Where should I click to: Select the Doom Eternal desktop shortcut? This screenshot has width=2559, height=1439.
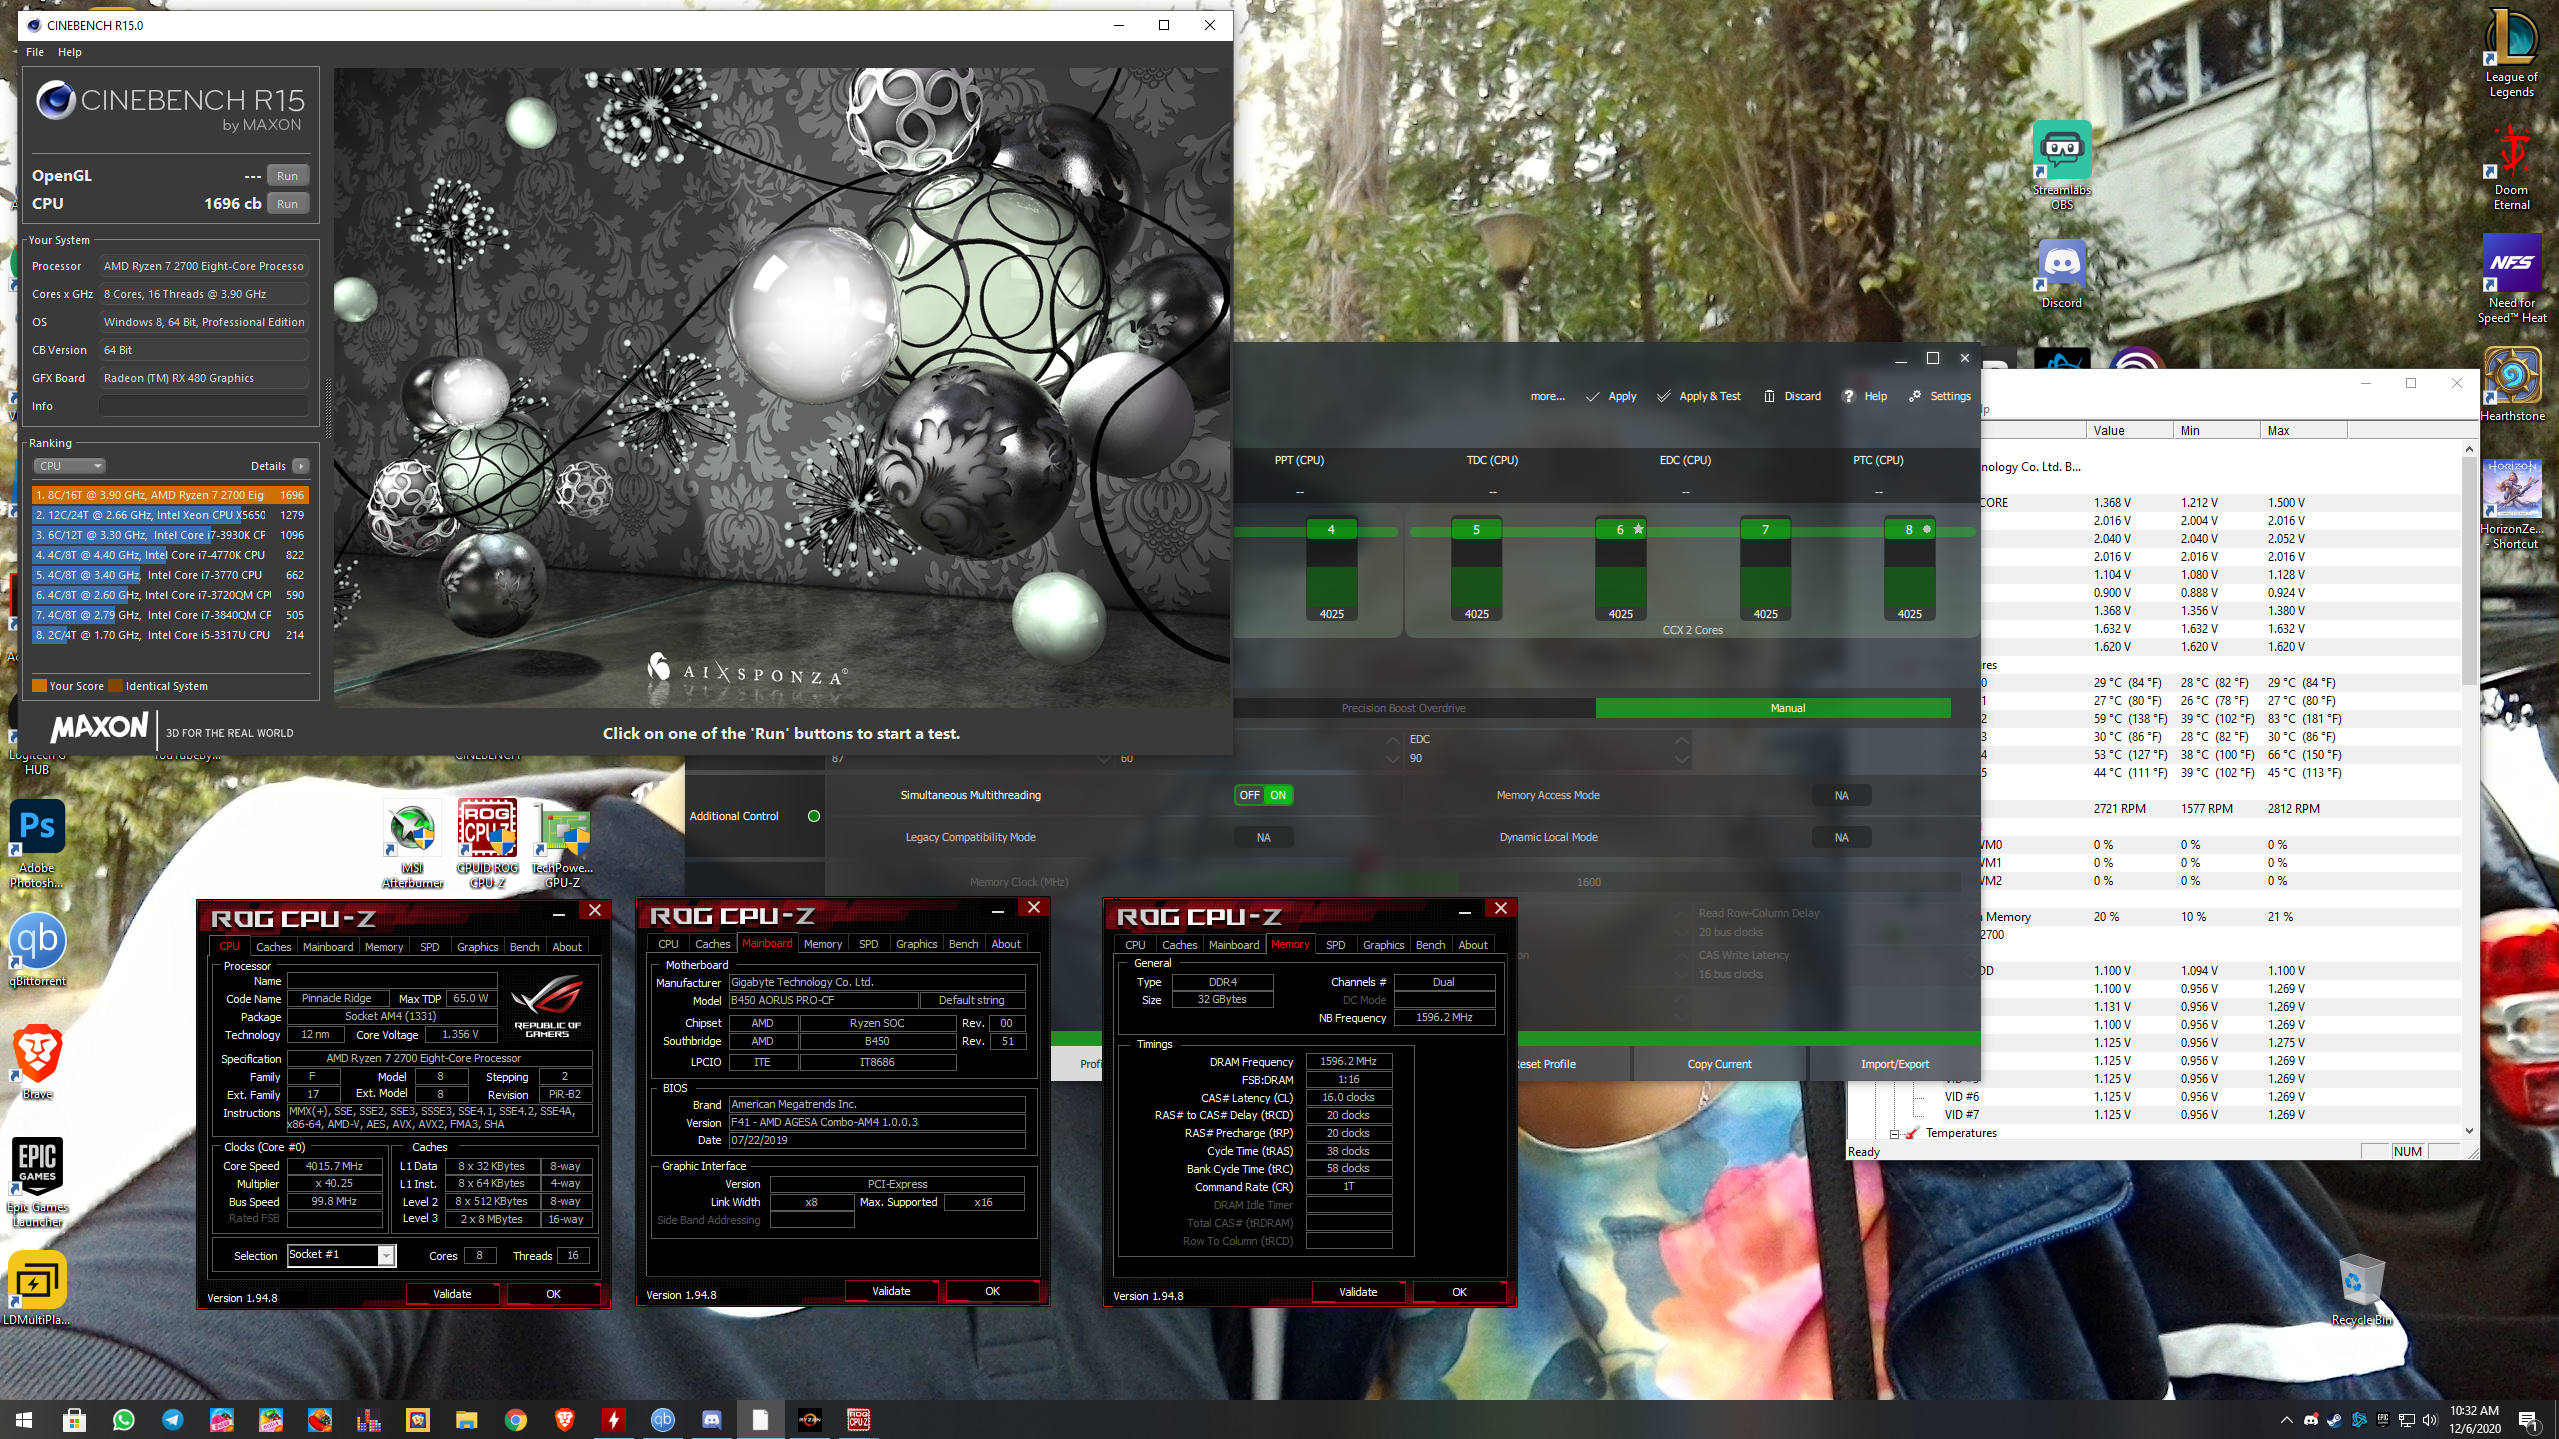[x=2511, y=165]
